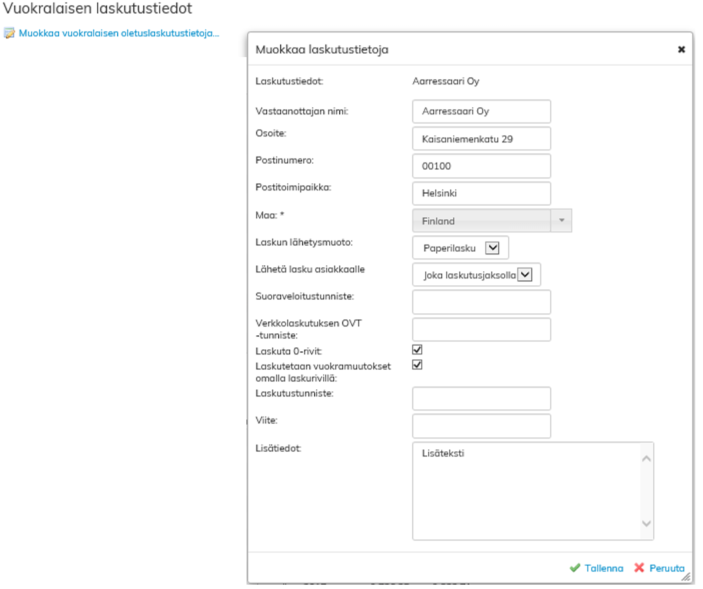
Task: Click the Lisätiedot scrollbar down arrow
Action: [646, 523]
